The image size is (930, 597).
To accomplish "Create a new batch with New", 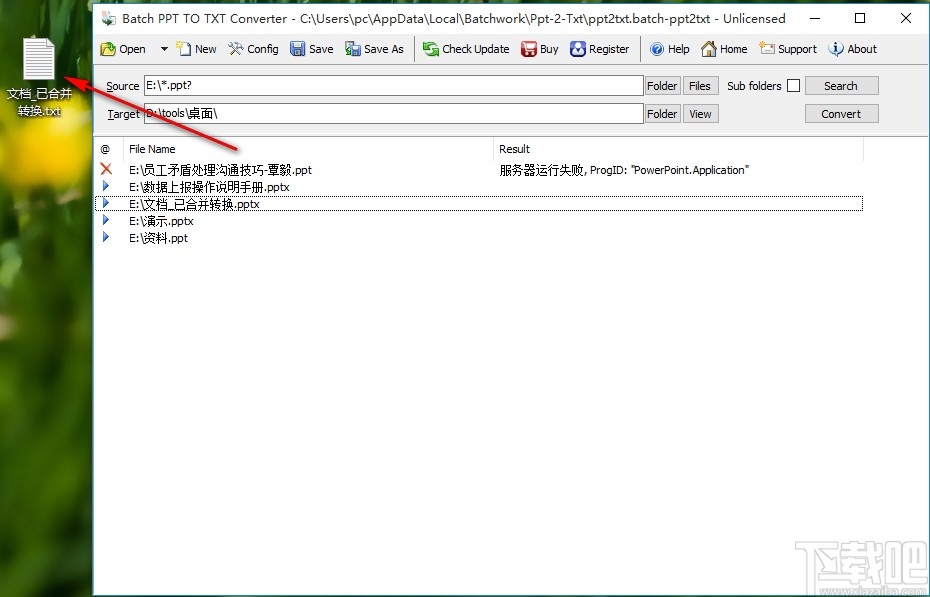I will [196, 48].
